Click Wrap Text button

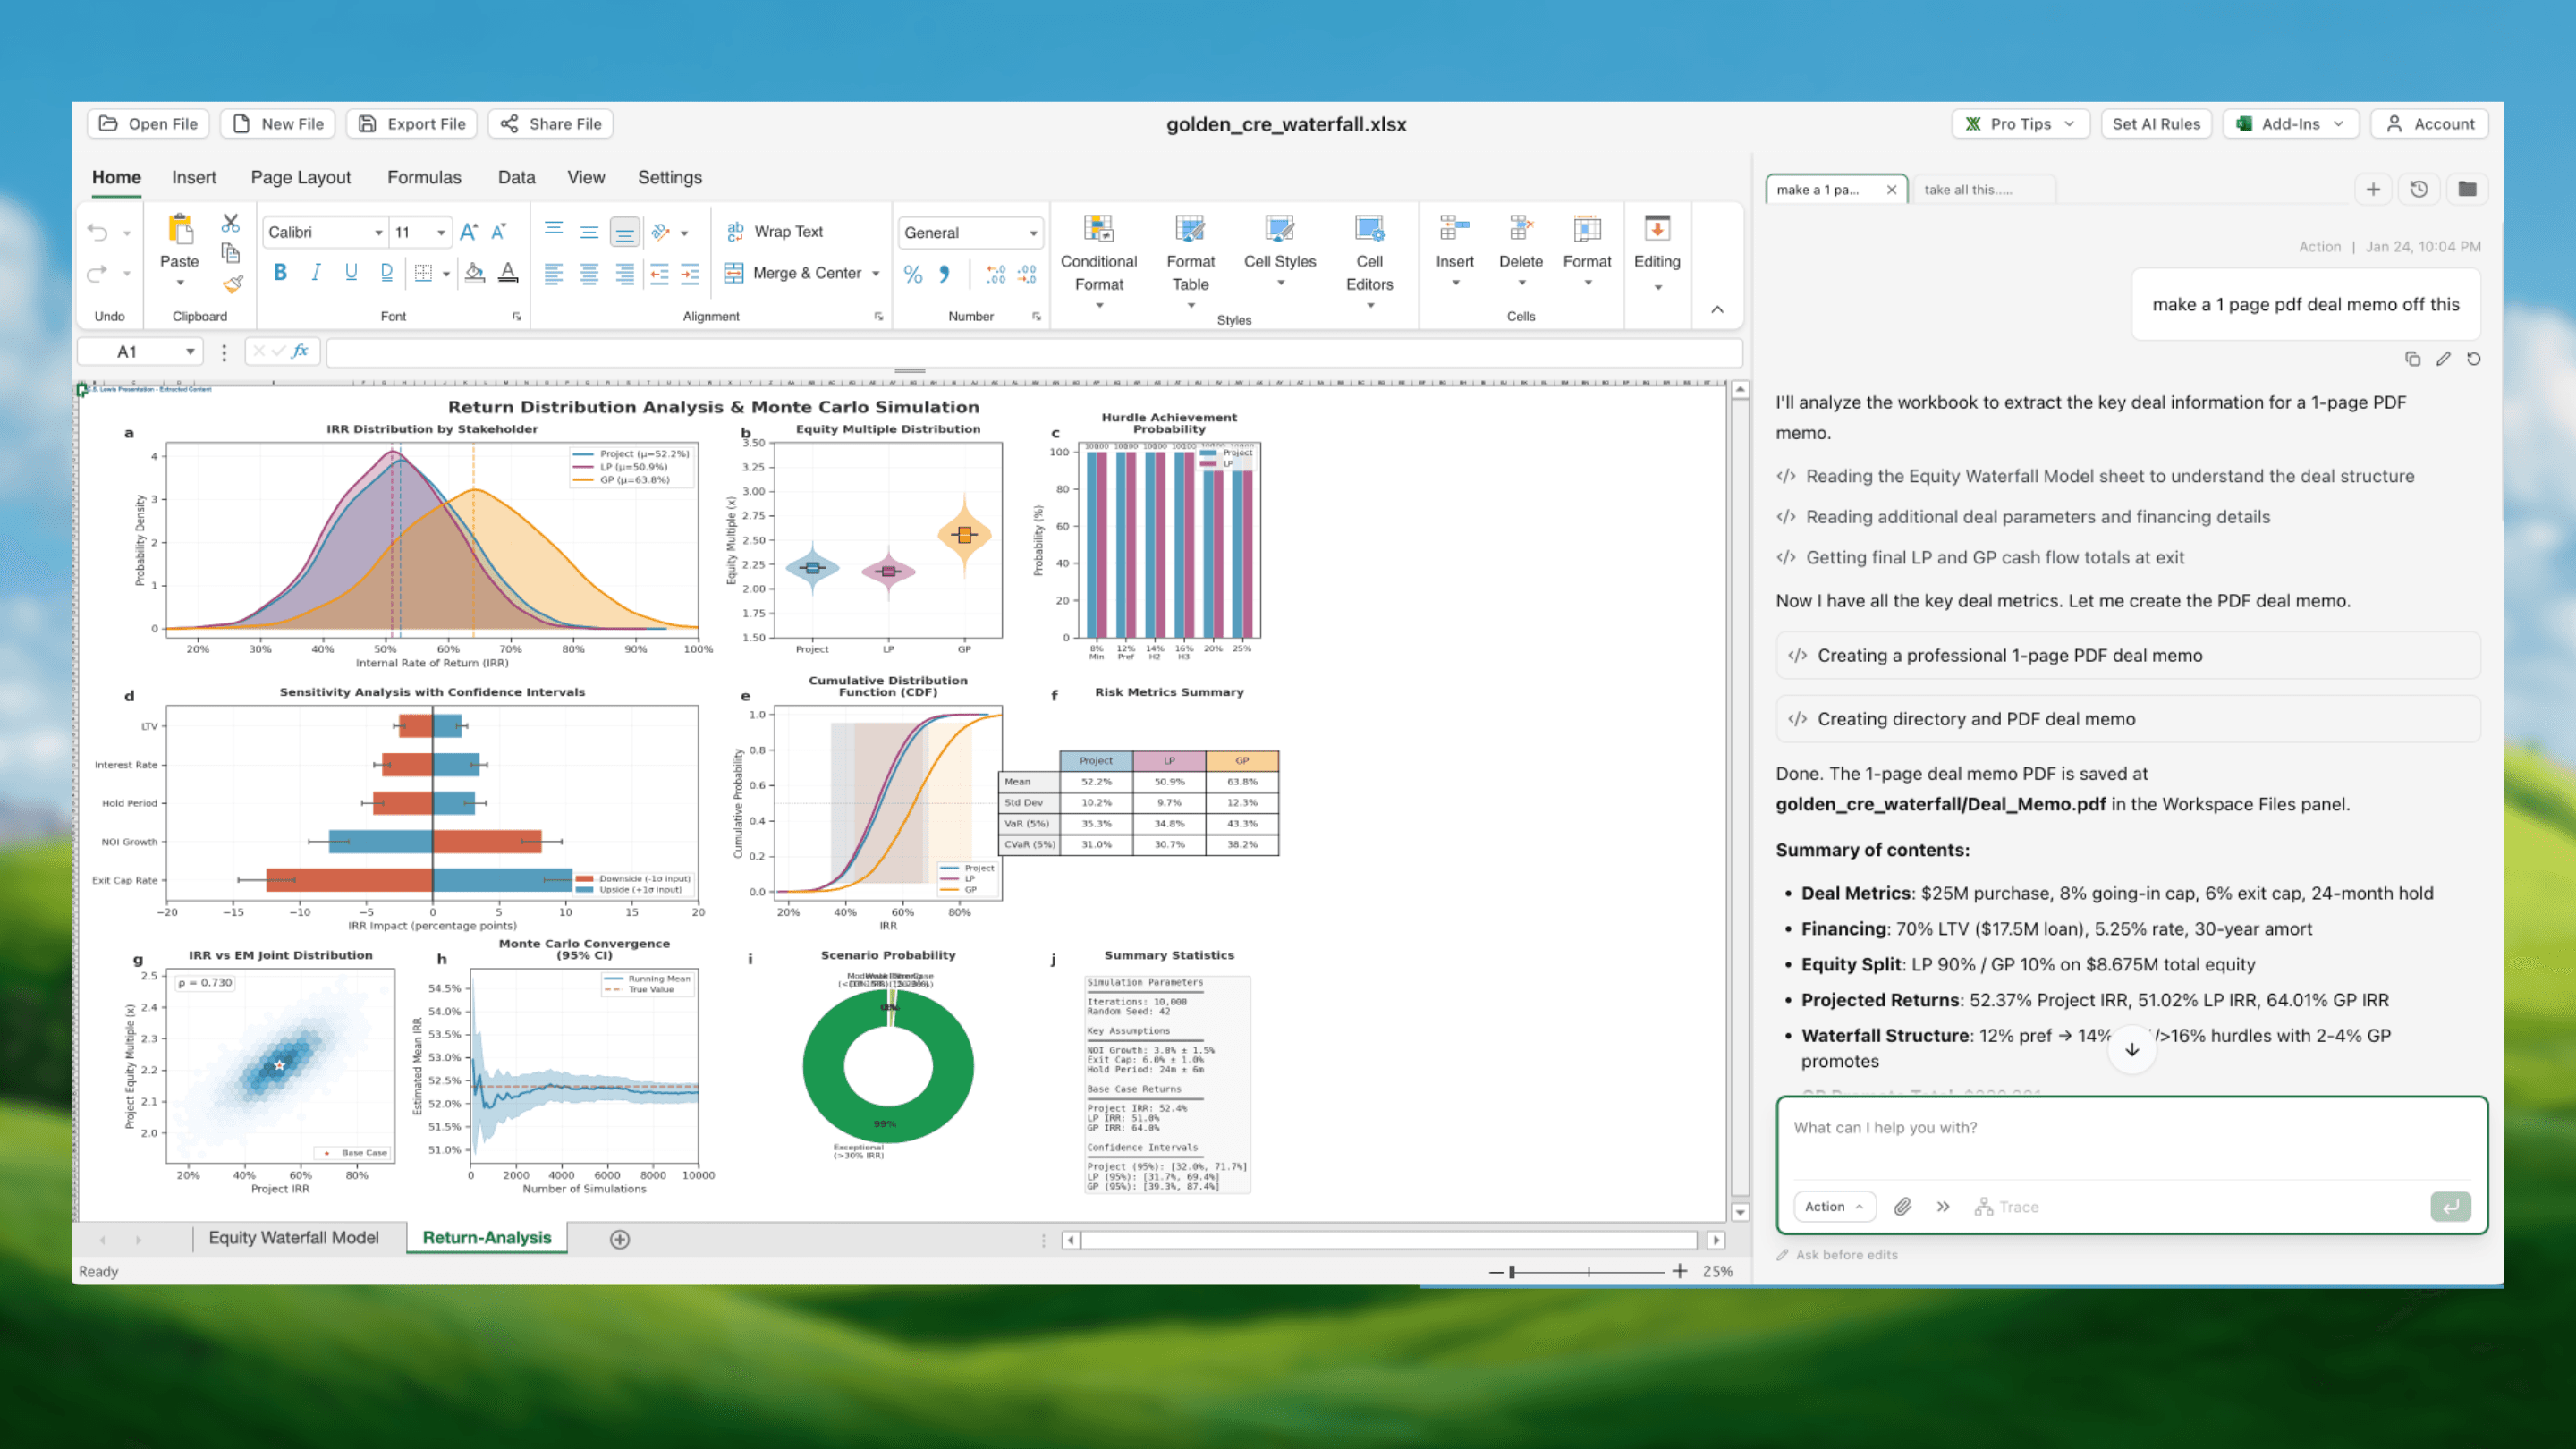coord(775,231)
